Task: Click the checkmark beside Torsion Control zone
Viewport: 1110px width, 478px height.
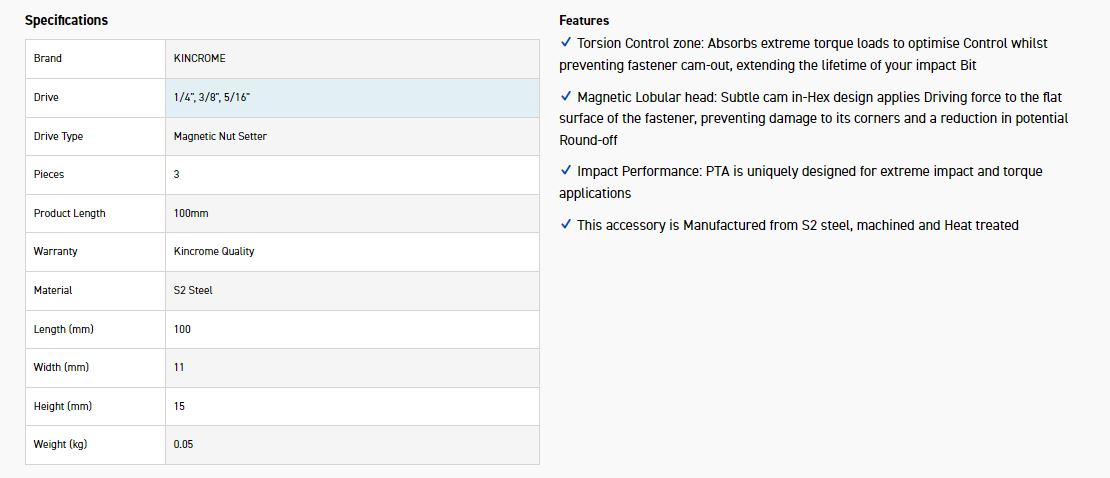Action: pos(566,43)
